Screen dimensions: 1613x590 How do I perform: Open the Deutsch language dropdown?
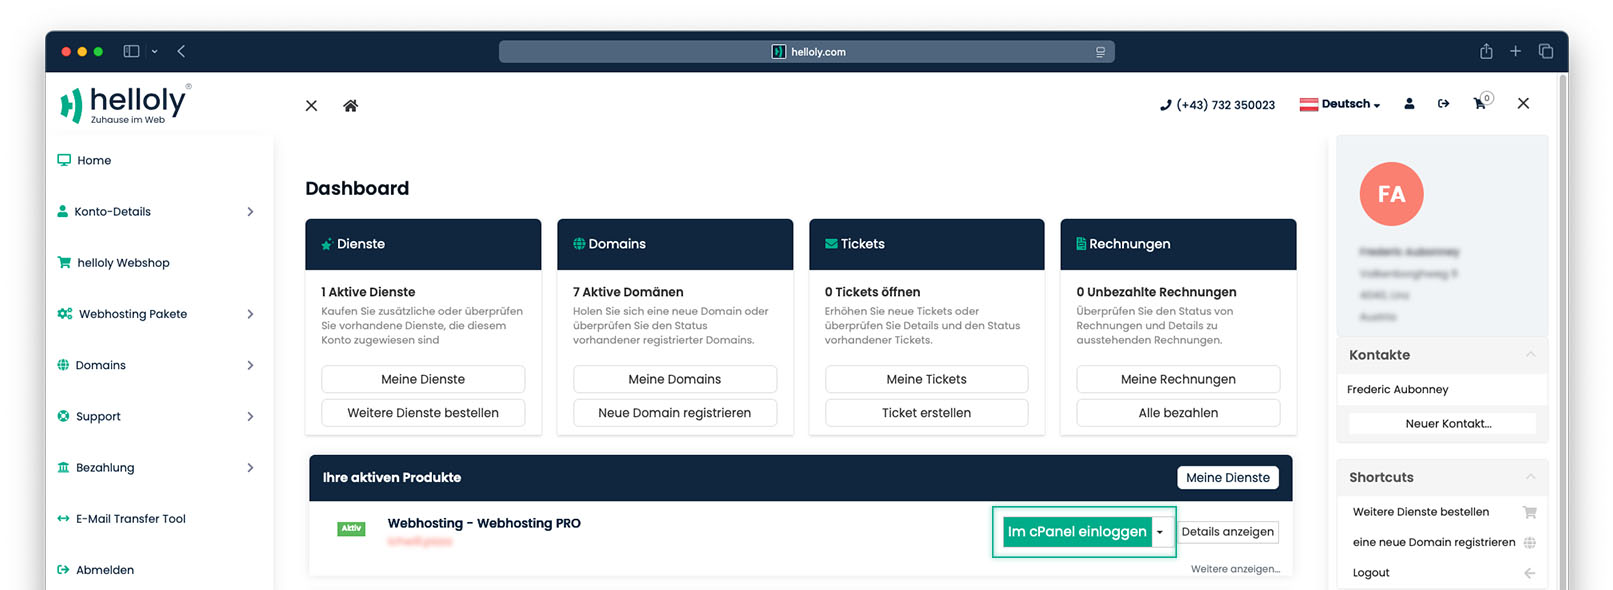point(1340,104)
